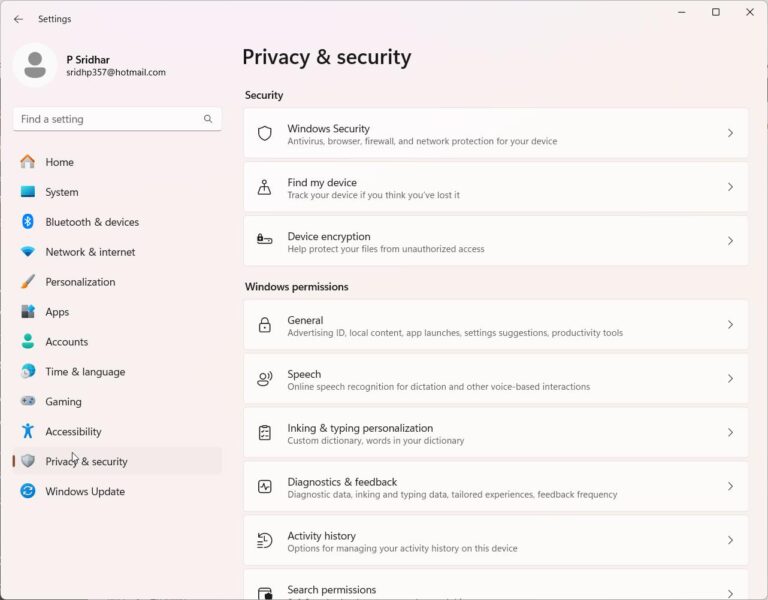
Task: Click the Accounts label in sidebar
Action: (67, 342)
